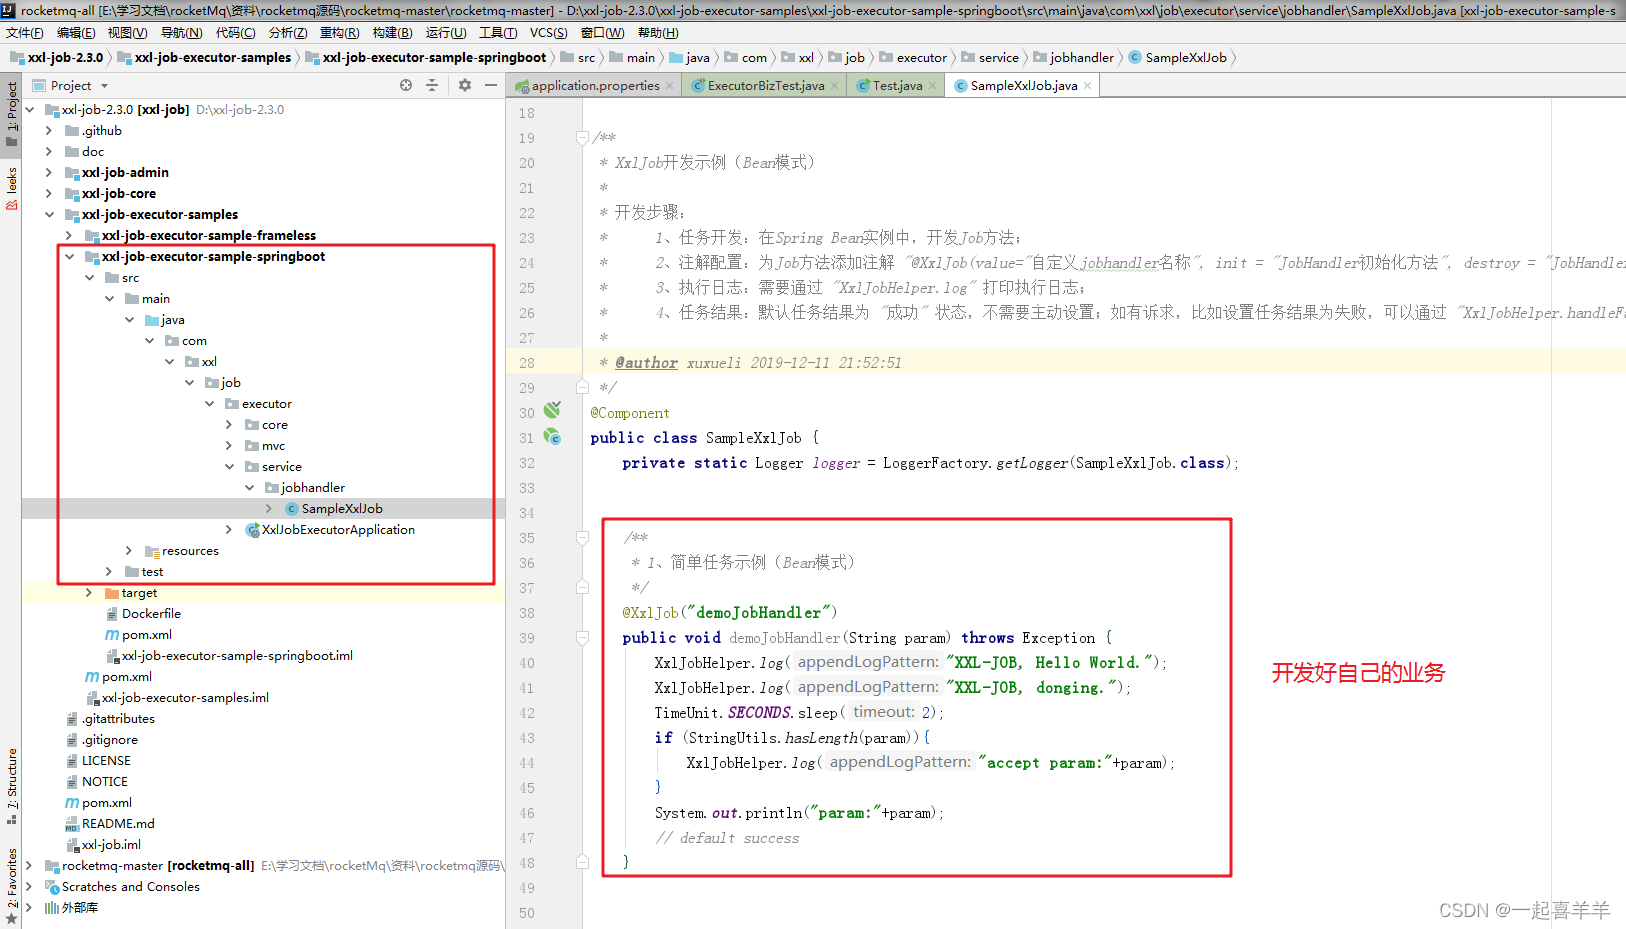
Task: Expand Scratches and Consoles node
Action: click(29, 886)
